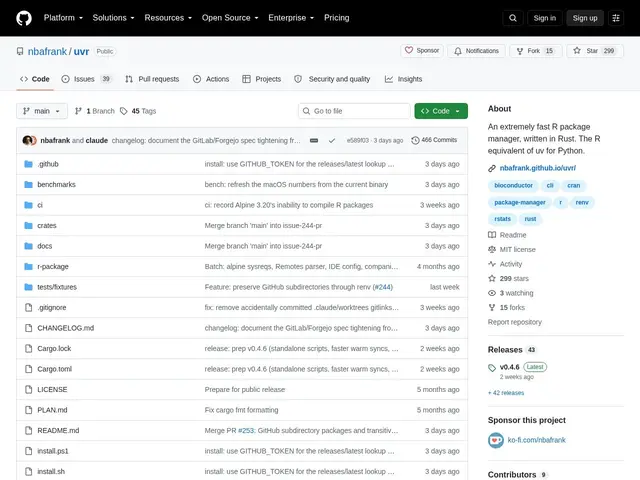The width and height of the screenshot is (640, 480).
Task: Click the package-manager topic tag
Action: [520, 202]
